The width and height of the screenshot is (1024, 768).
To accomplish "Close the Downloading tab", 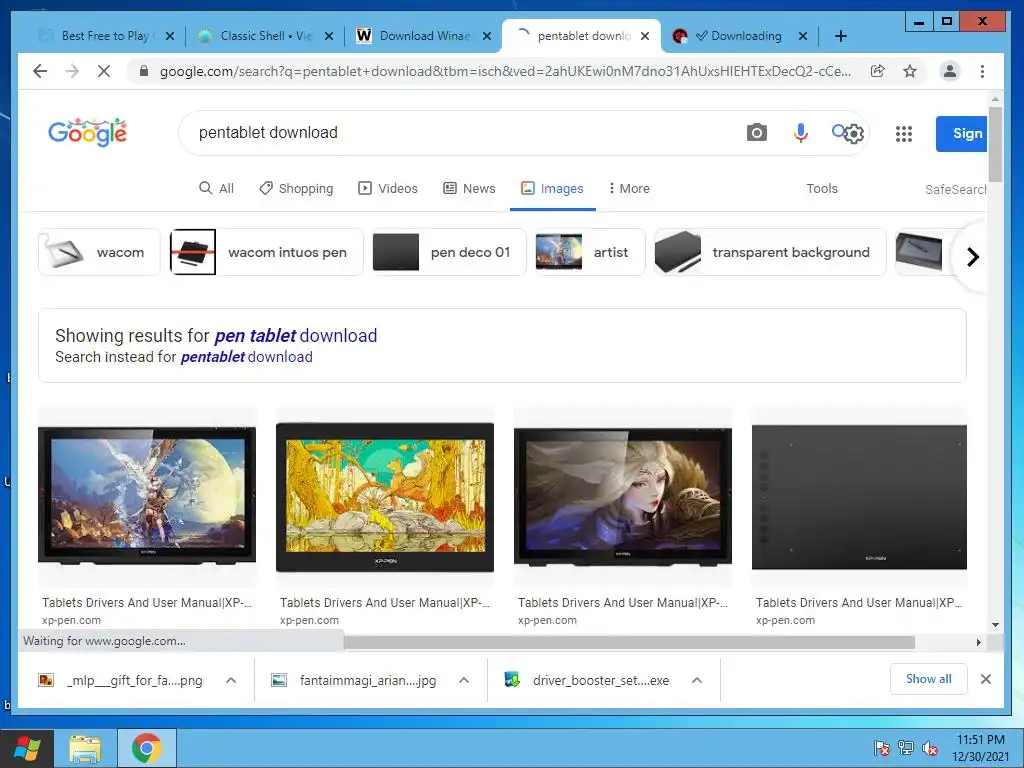I will 803,36.
